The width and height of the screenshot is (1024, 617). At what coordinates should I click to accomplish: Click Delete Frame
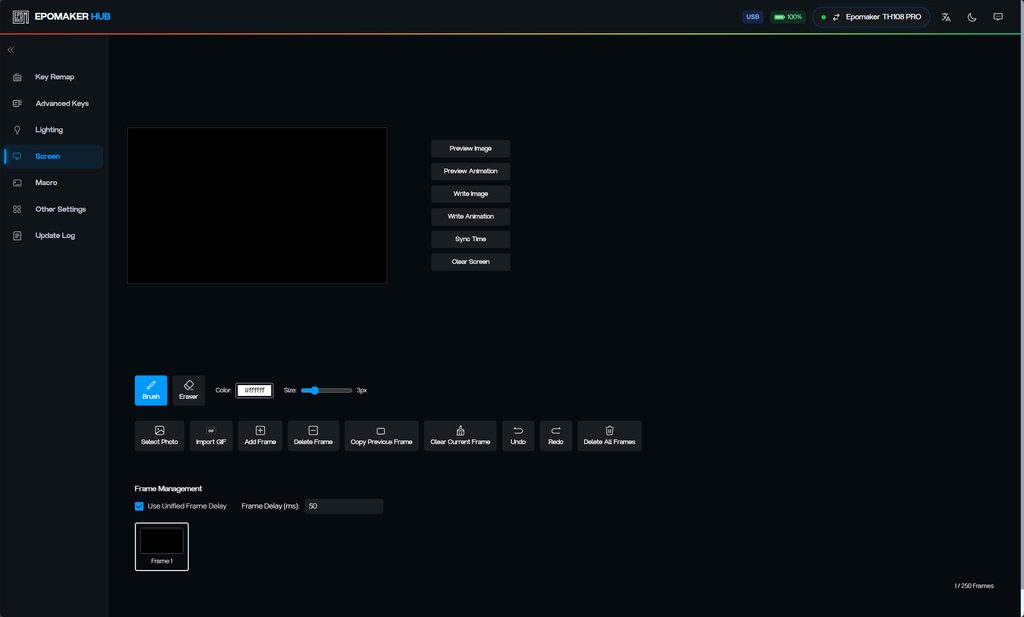[x=313, y=436]
